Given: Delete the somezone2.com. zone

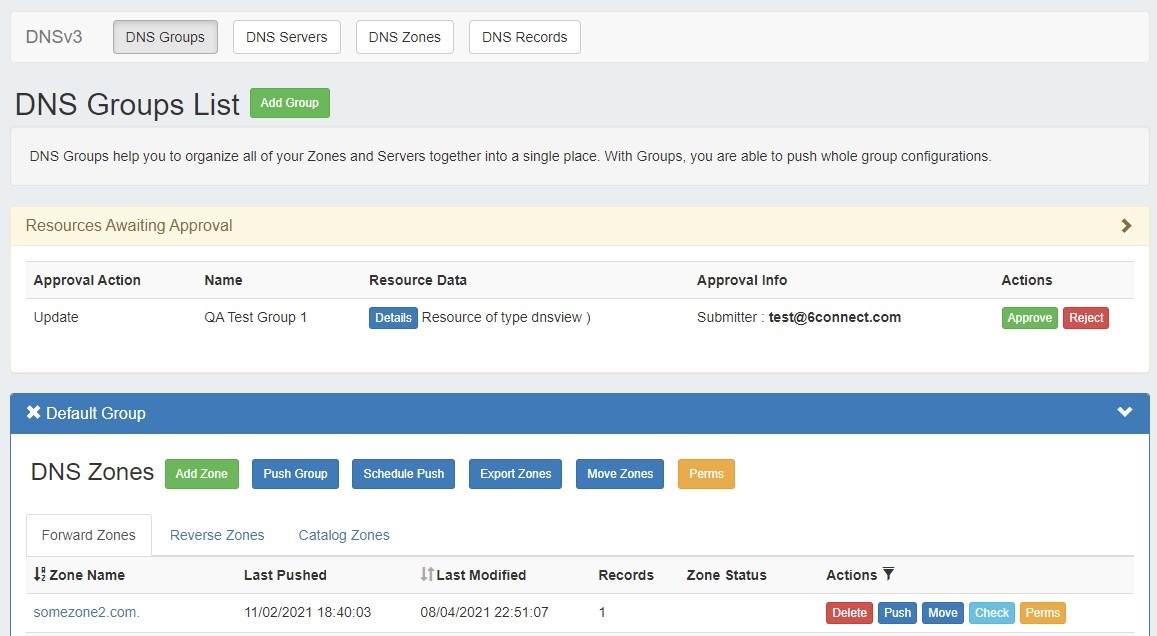Looking at the screenshot, I should (x=849, y=613).
